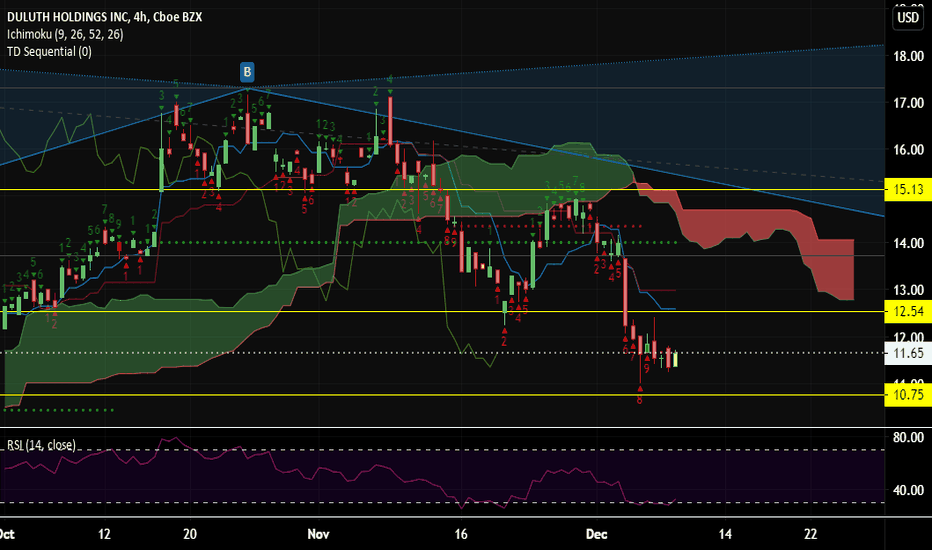Open the USD currency selector
This screenshot has width=932, height=550.
(907, 17)
